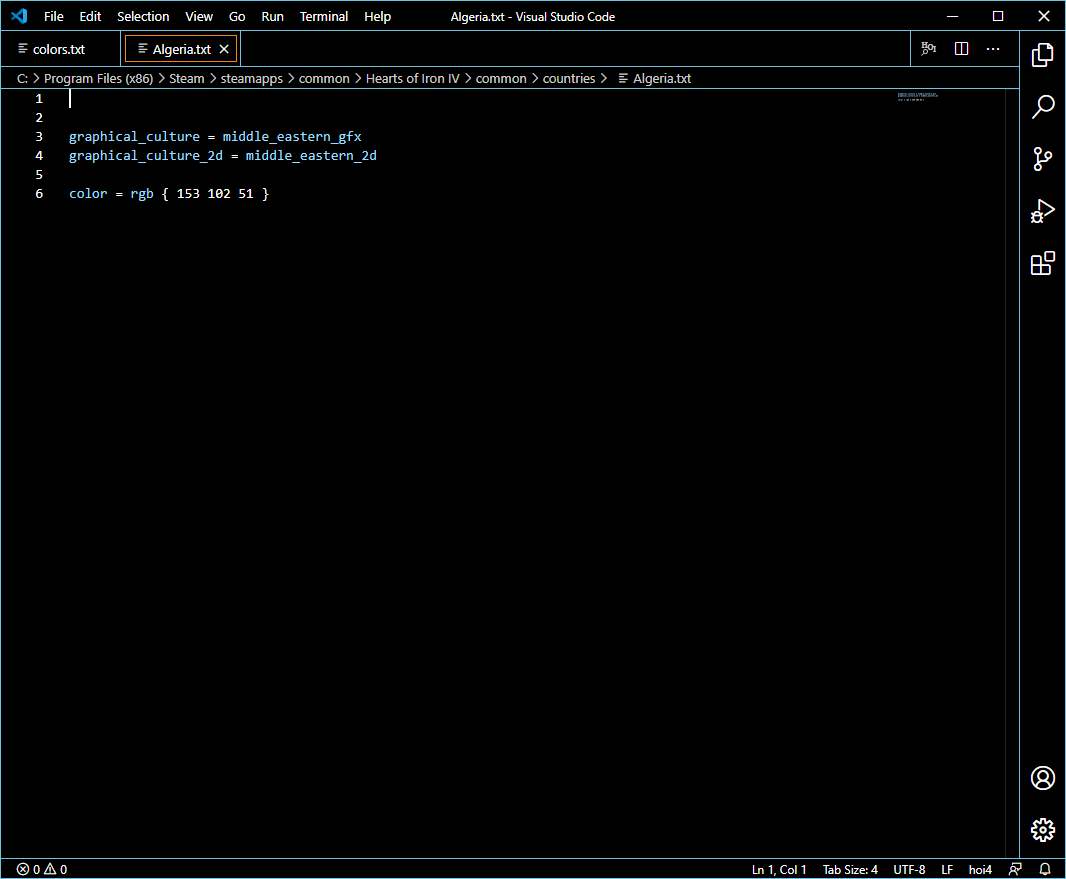Click the minimap code preview

point(917,97)
